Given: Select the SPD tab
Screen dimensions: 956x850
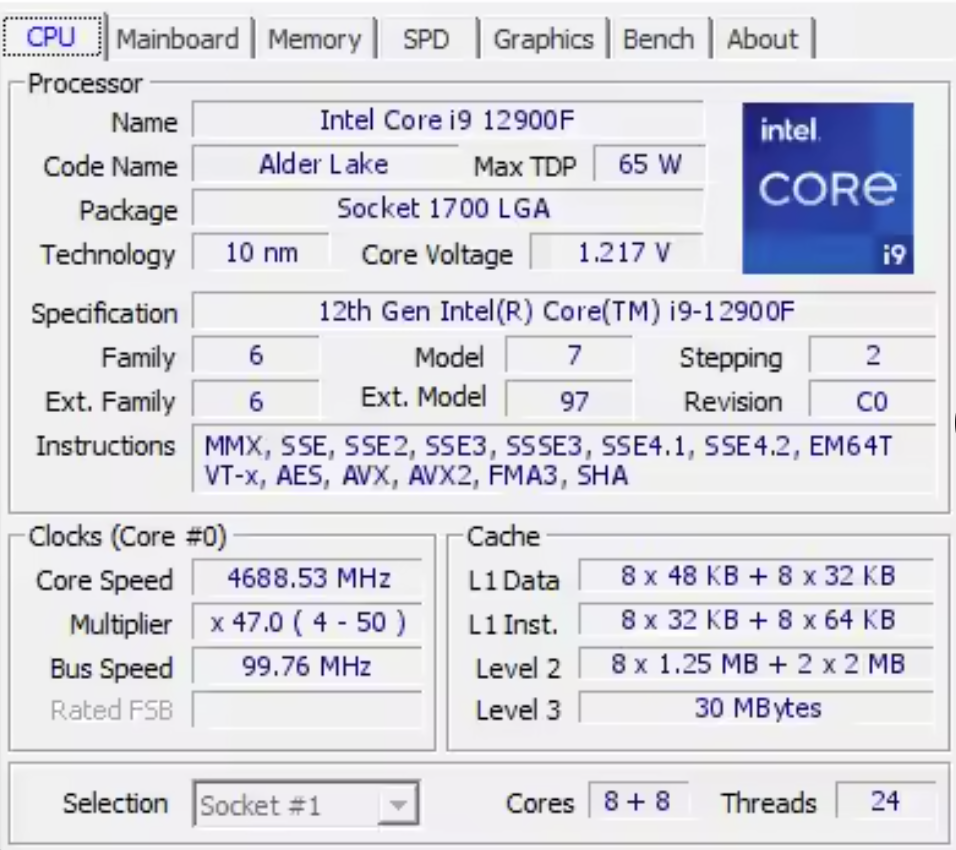Looking at the screenshot, I should pos(426,40).
